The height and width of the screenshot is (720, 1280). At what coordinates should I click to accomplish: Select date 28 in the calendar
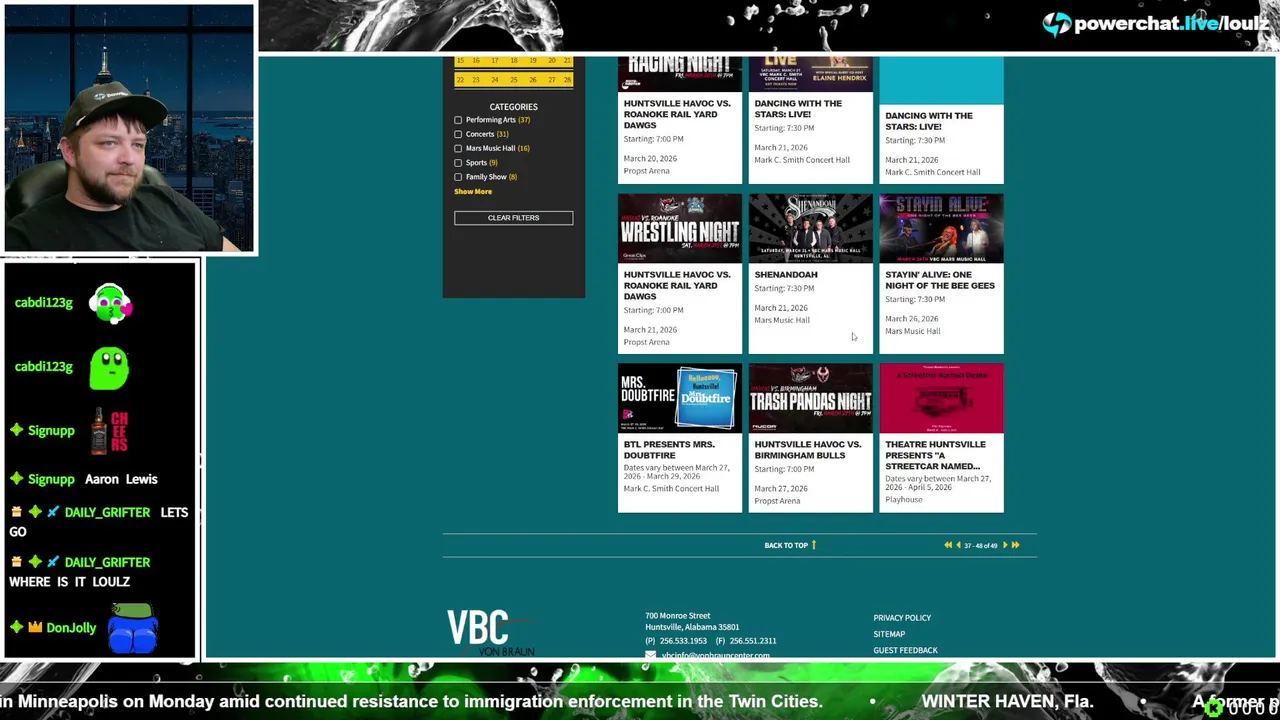[567, 80]
